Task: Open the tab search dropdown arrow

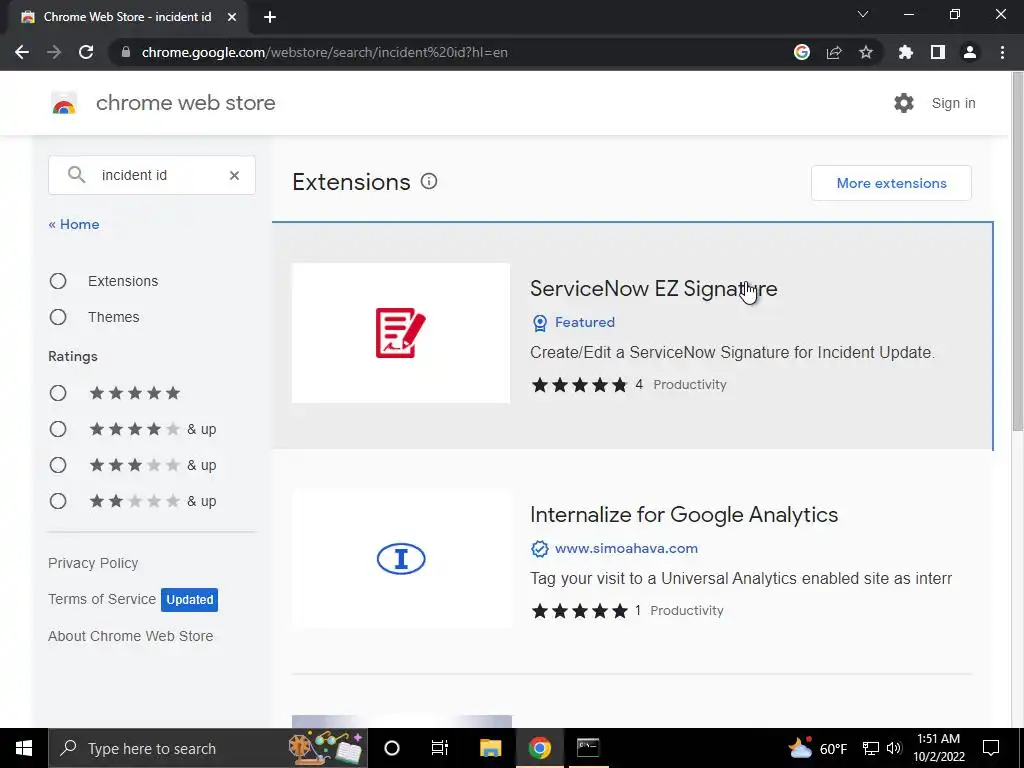Action: coord(863,14)
